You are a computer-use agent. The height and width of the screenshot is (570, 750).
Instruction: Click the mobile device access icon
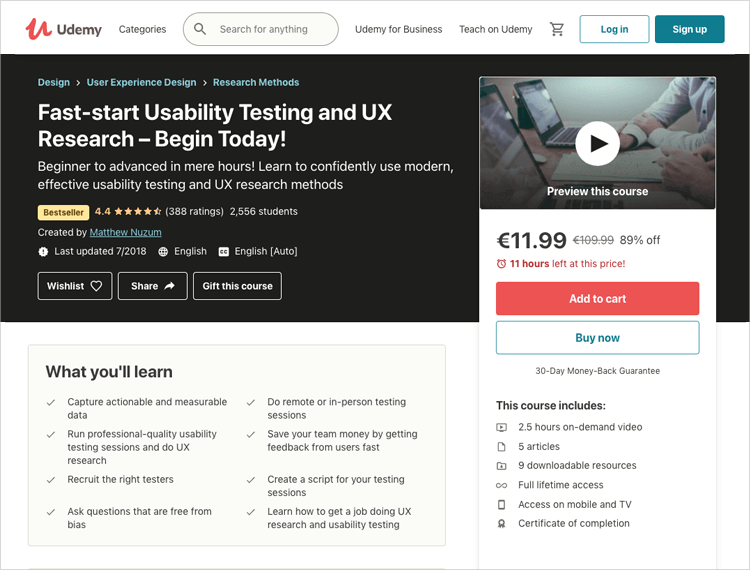pyautogui.click(x=501, y=504)
